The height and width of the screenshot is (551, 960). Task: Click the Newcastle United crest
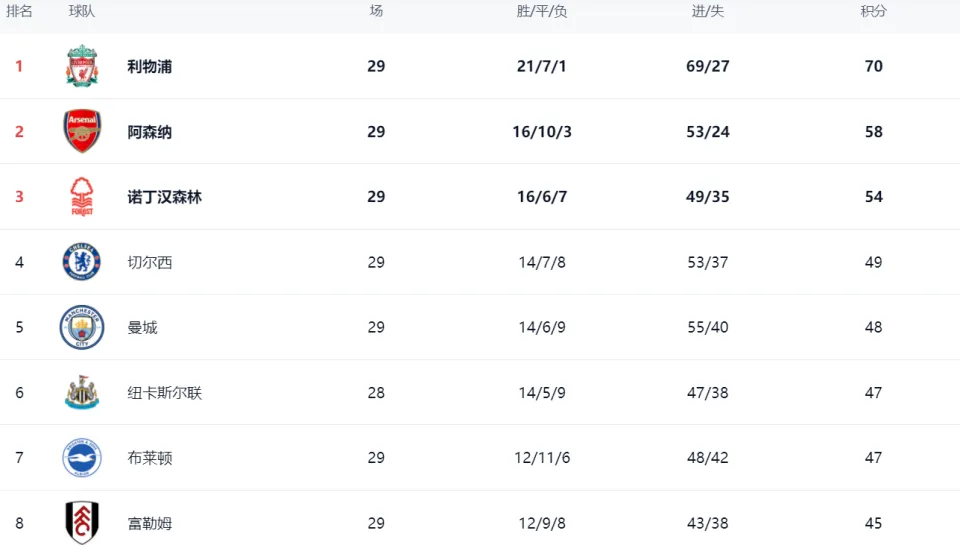point(81,392)
